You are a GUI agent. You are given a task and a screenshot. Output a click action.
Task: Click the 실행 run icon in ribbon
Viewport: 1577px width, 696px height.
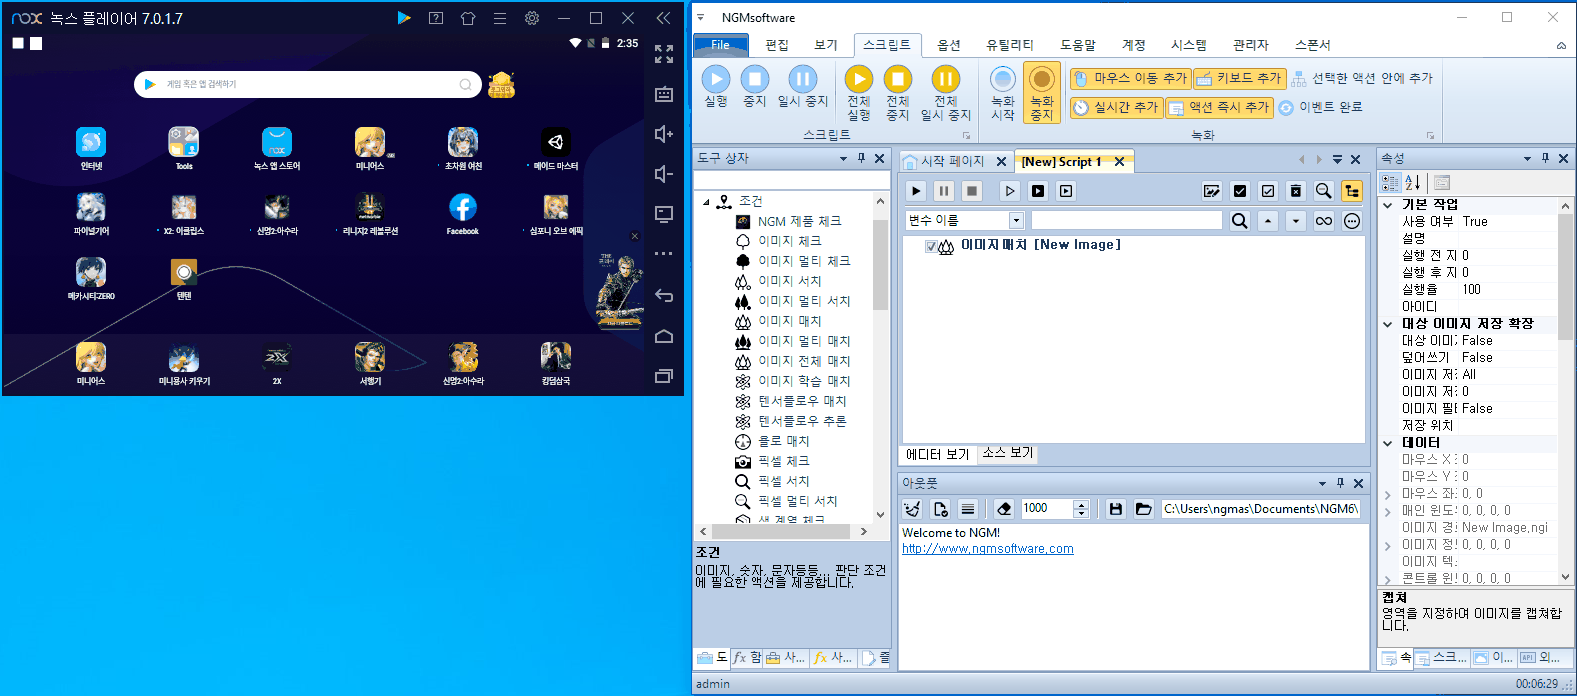tap(716, 79)
